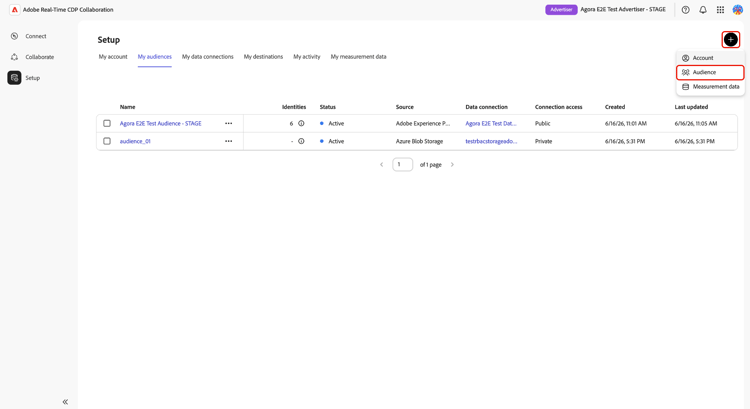Viewport: 750px width, 409px height.
Task: Open the audience_01 link
Action: point(135,141)
